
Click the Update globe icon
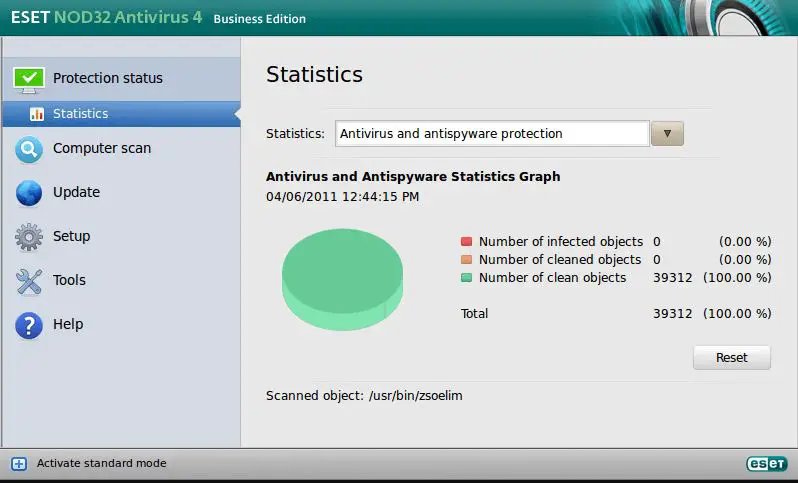pos(29,193)
